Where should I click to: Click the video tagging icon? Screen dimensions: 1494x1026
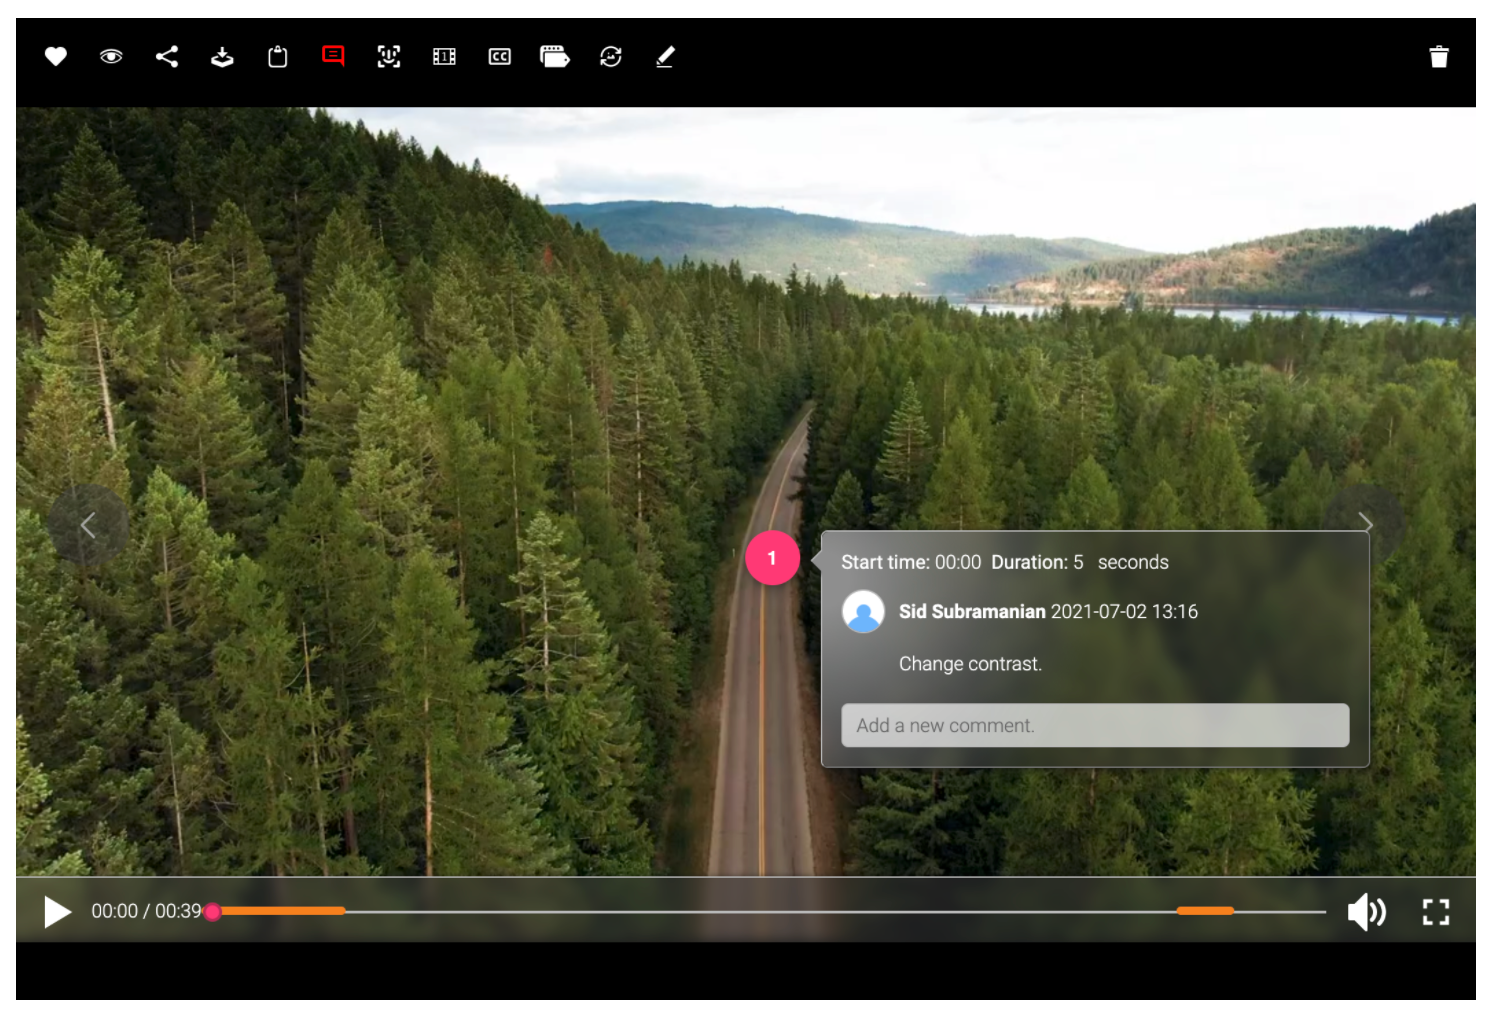coord(555,57)
